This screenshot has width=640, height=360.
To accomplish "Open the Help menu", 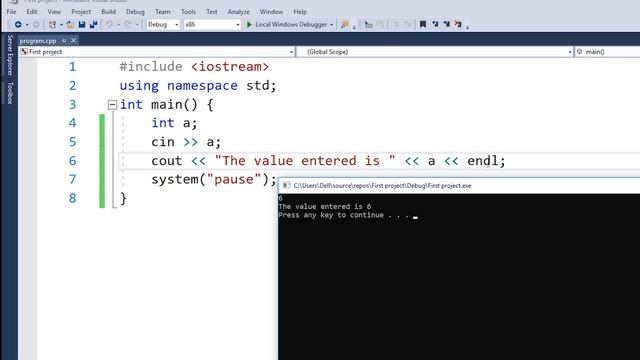I will (x=300, y=12).
